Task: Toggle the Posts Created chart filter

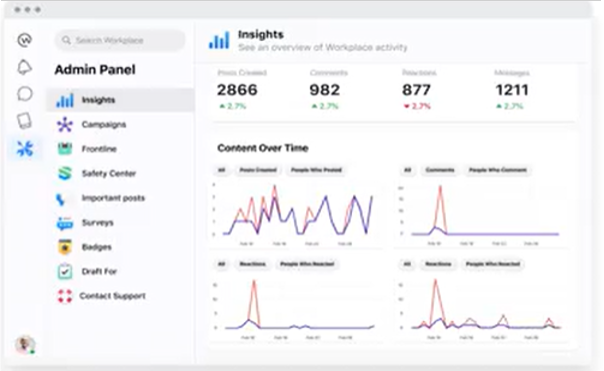Action: pos(258,170)
